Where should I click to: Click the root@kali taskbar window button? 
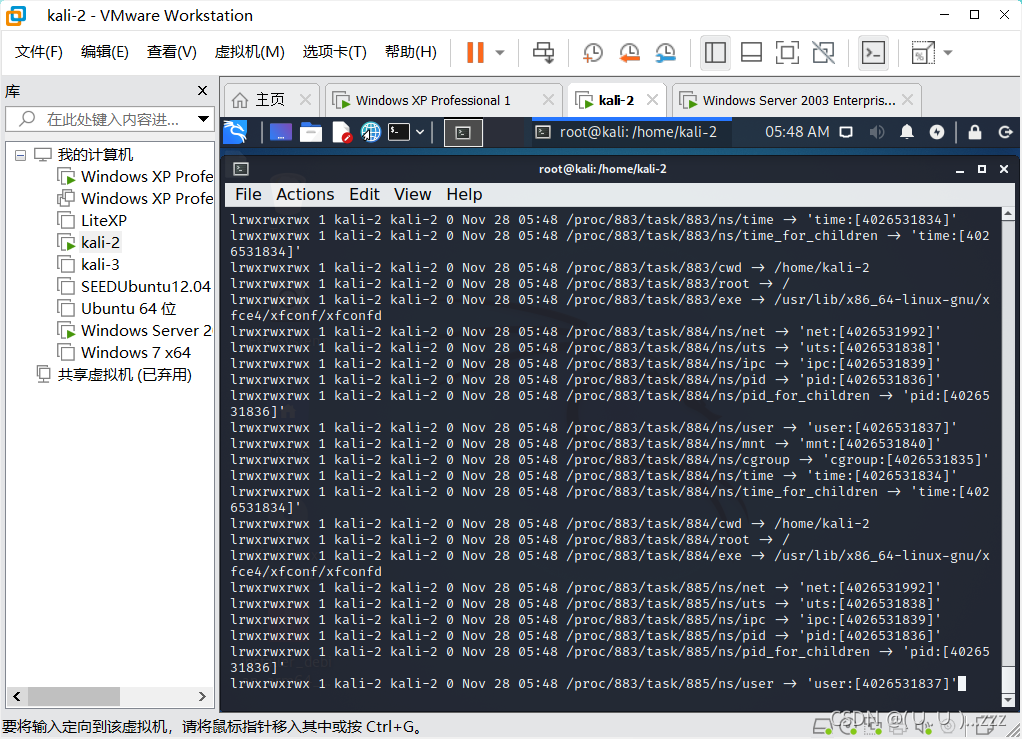click(x=632, y=132)
